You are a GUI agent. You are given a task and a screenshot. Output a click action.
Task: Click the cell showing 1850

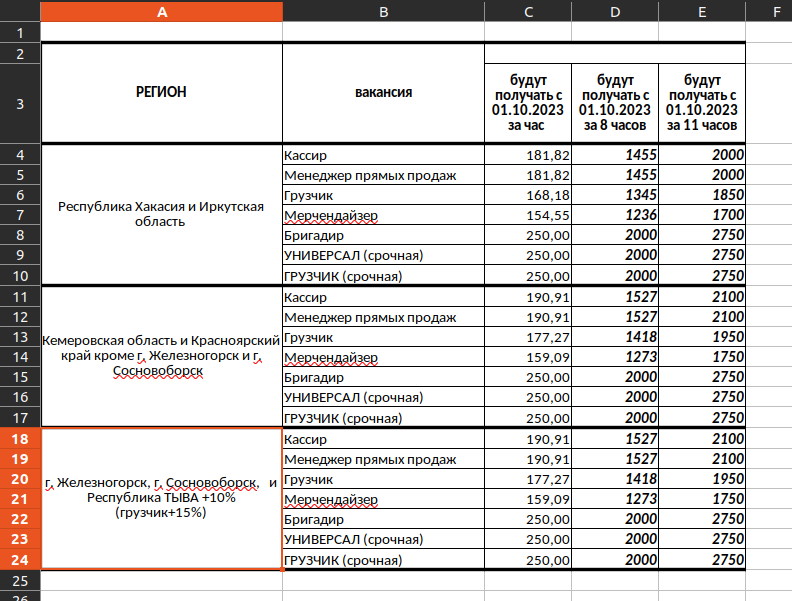702,195
